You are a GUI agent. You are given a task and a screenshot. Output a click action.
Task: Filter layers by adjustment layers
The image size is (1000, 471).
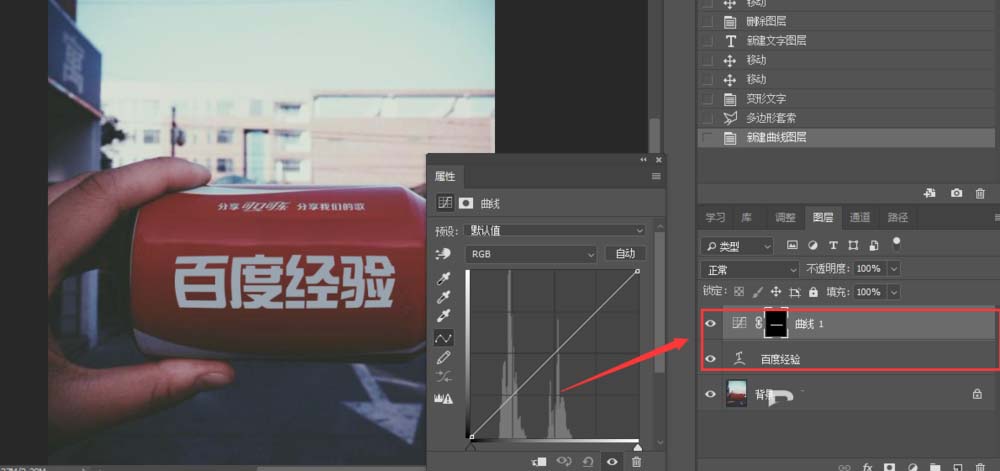(812, 245)
